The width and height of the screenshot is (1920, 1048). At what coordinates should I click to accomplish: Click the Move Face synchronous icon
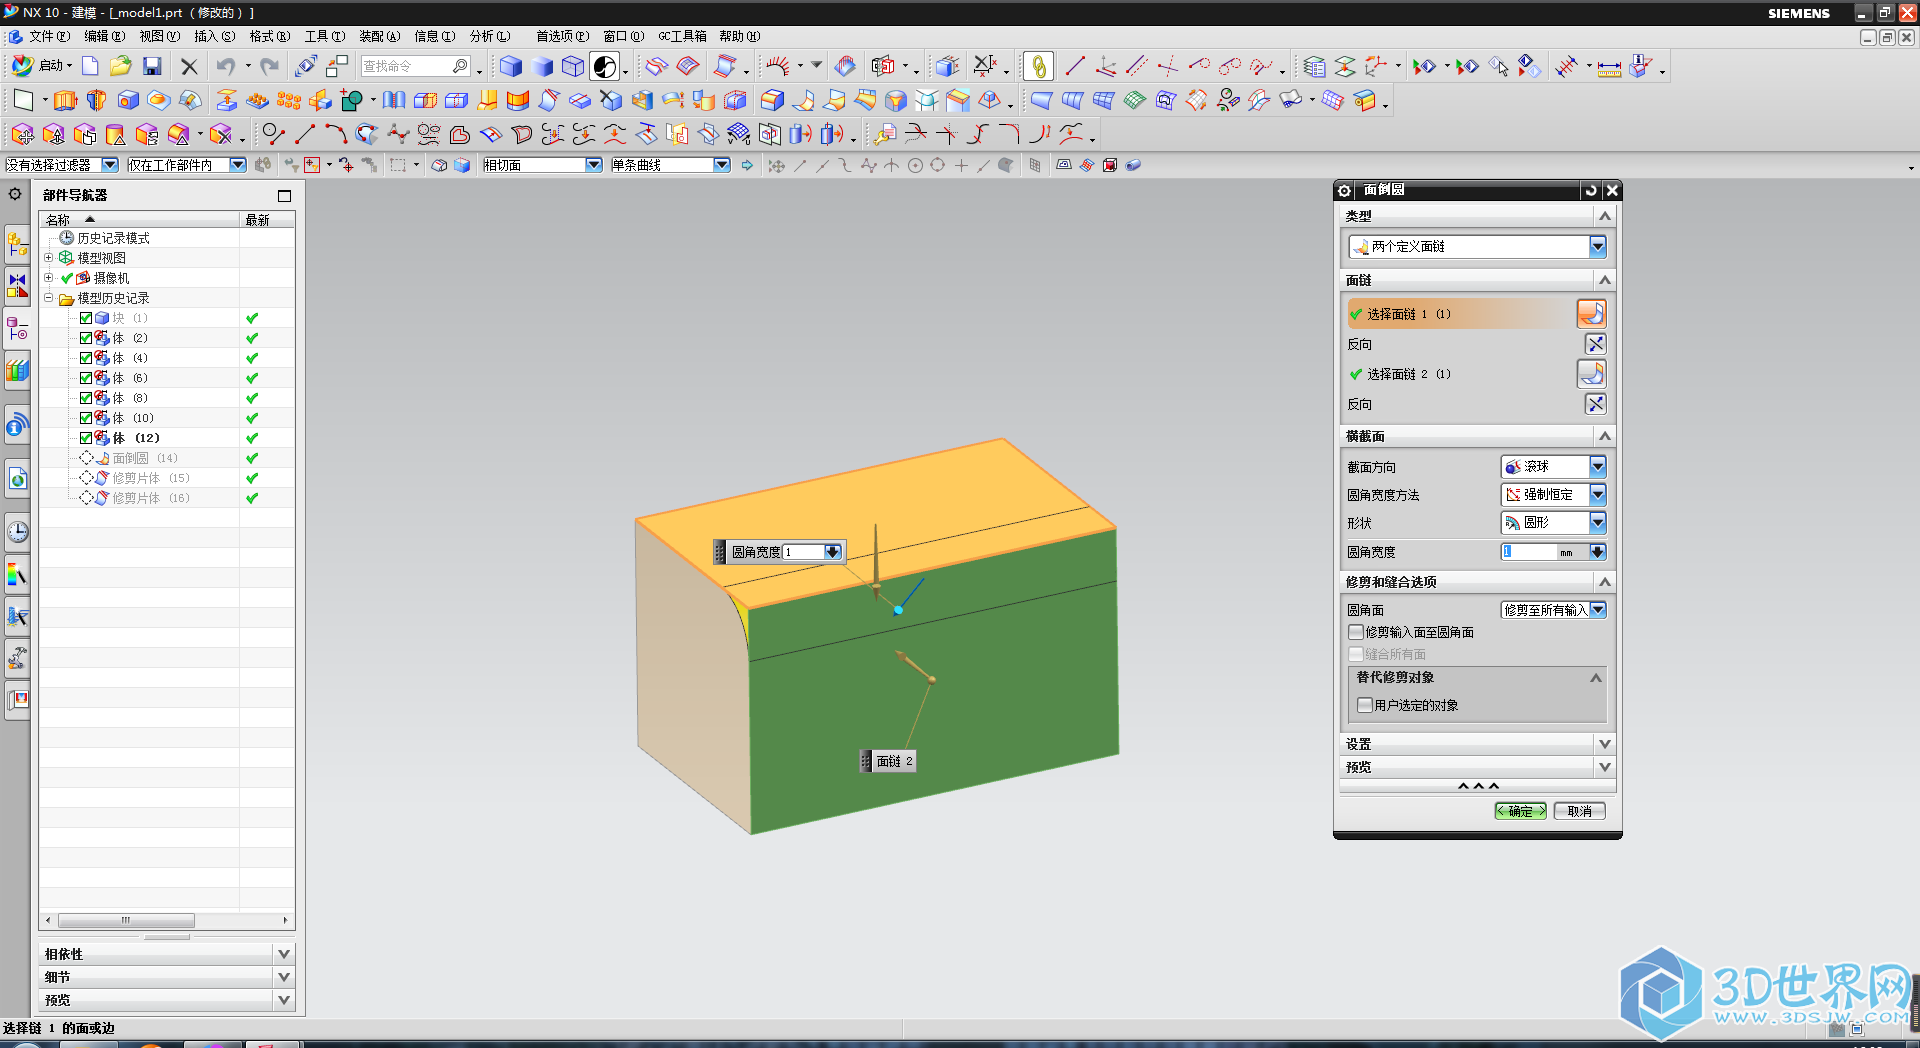(22, 134)
